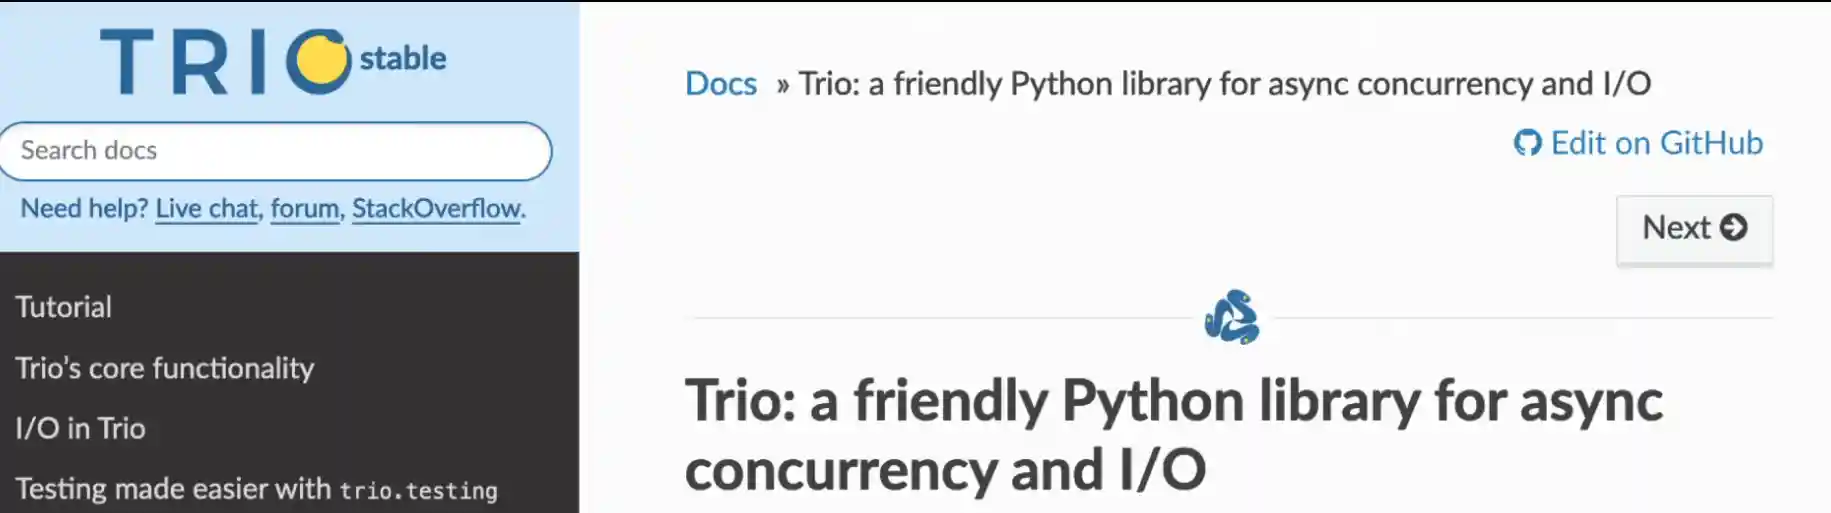Click the main page heading about Trio
This screenshot has height=513, width=1831.
[x=1172, y=434]
